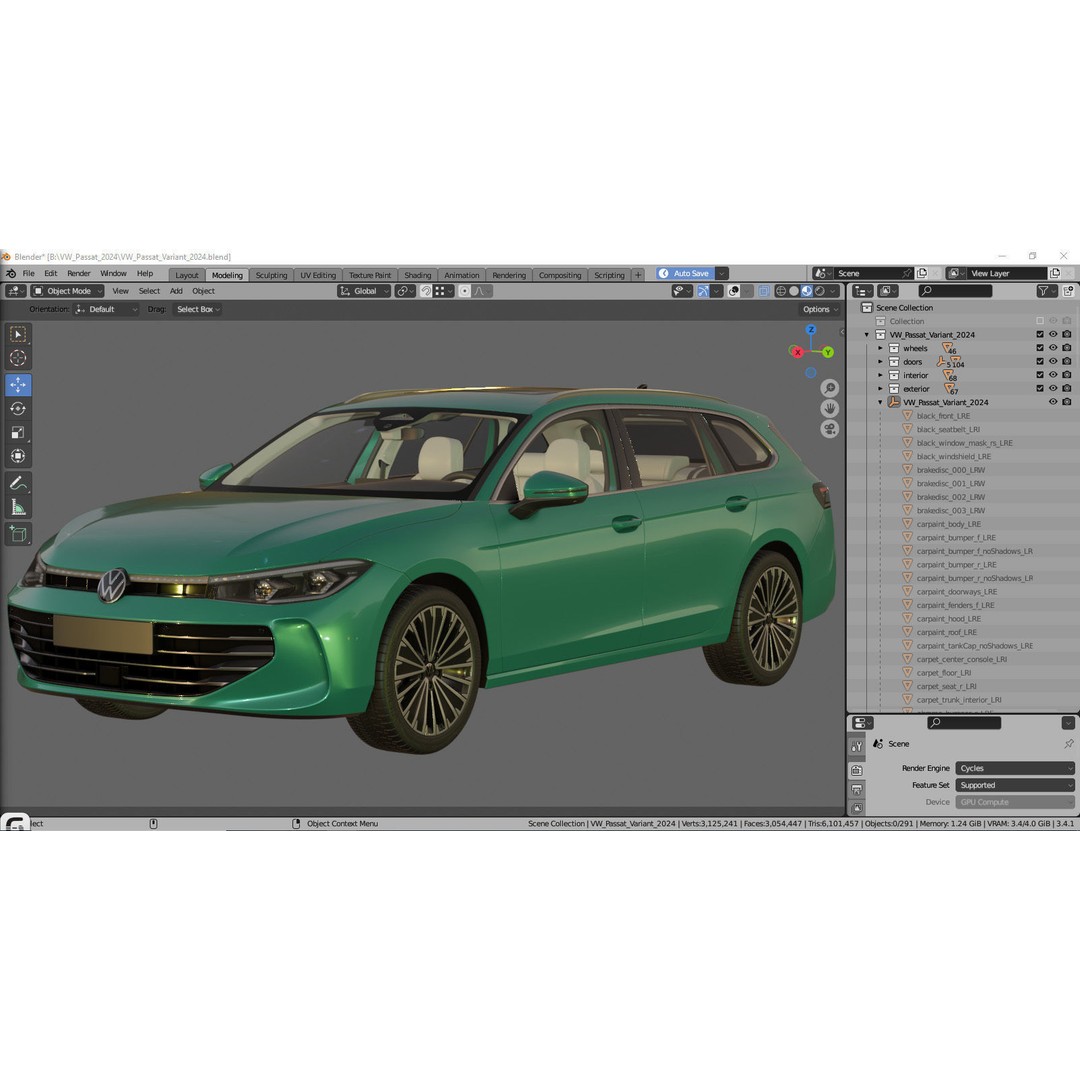Select the Add Cube tool
This screenshot has width=1080, height=1080.
[18, 534]
